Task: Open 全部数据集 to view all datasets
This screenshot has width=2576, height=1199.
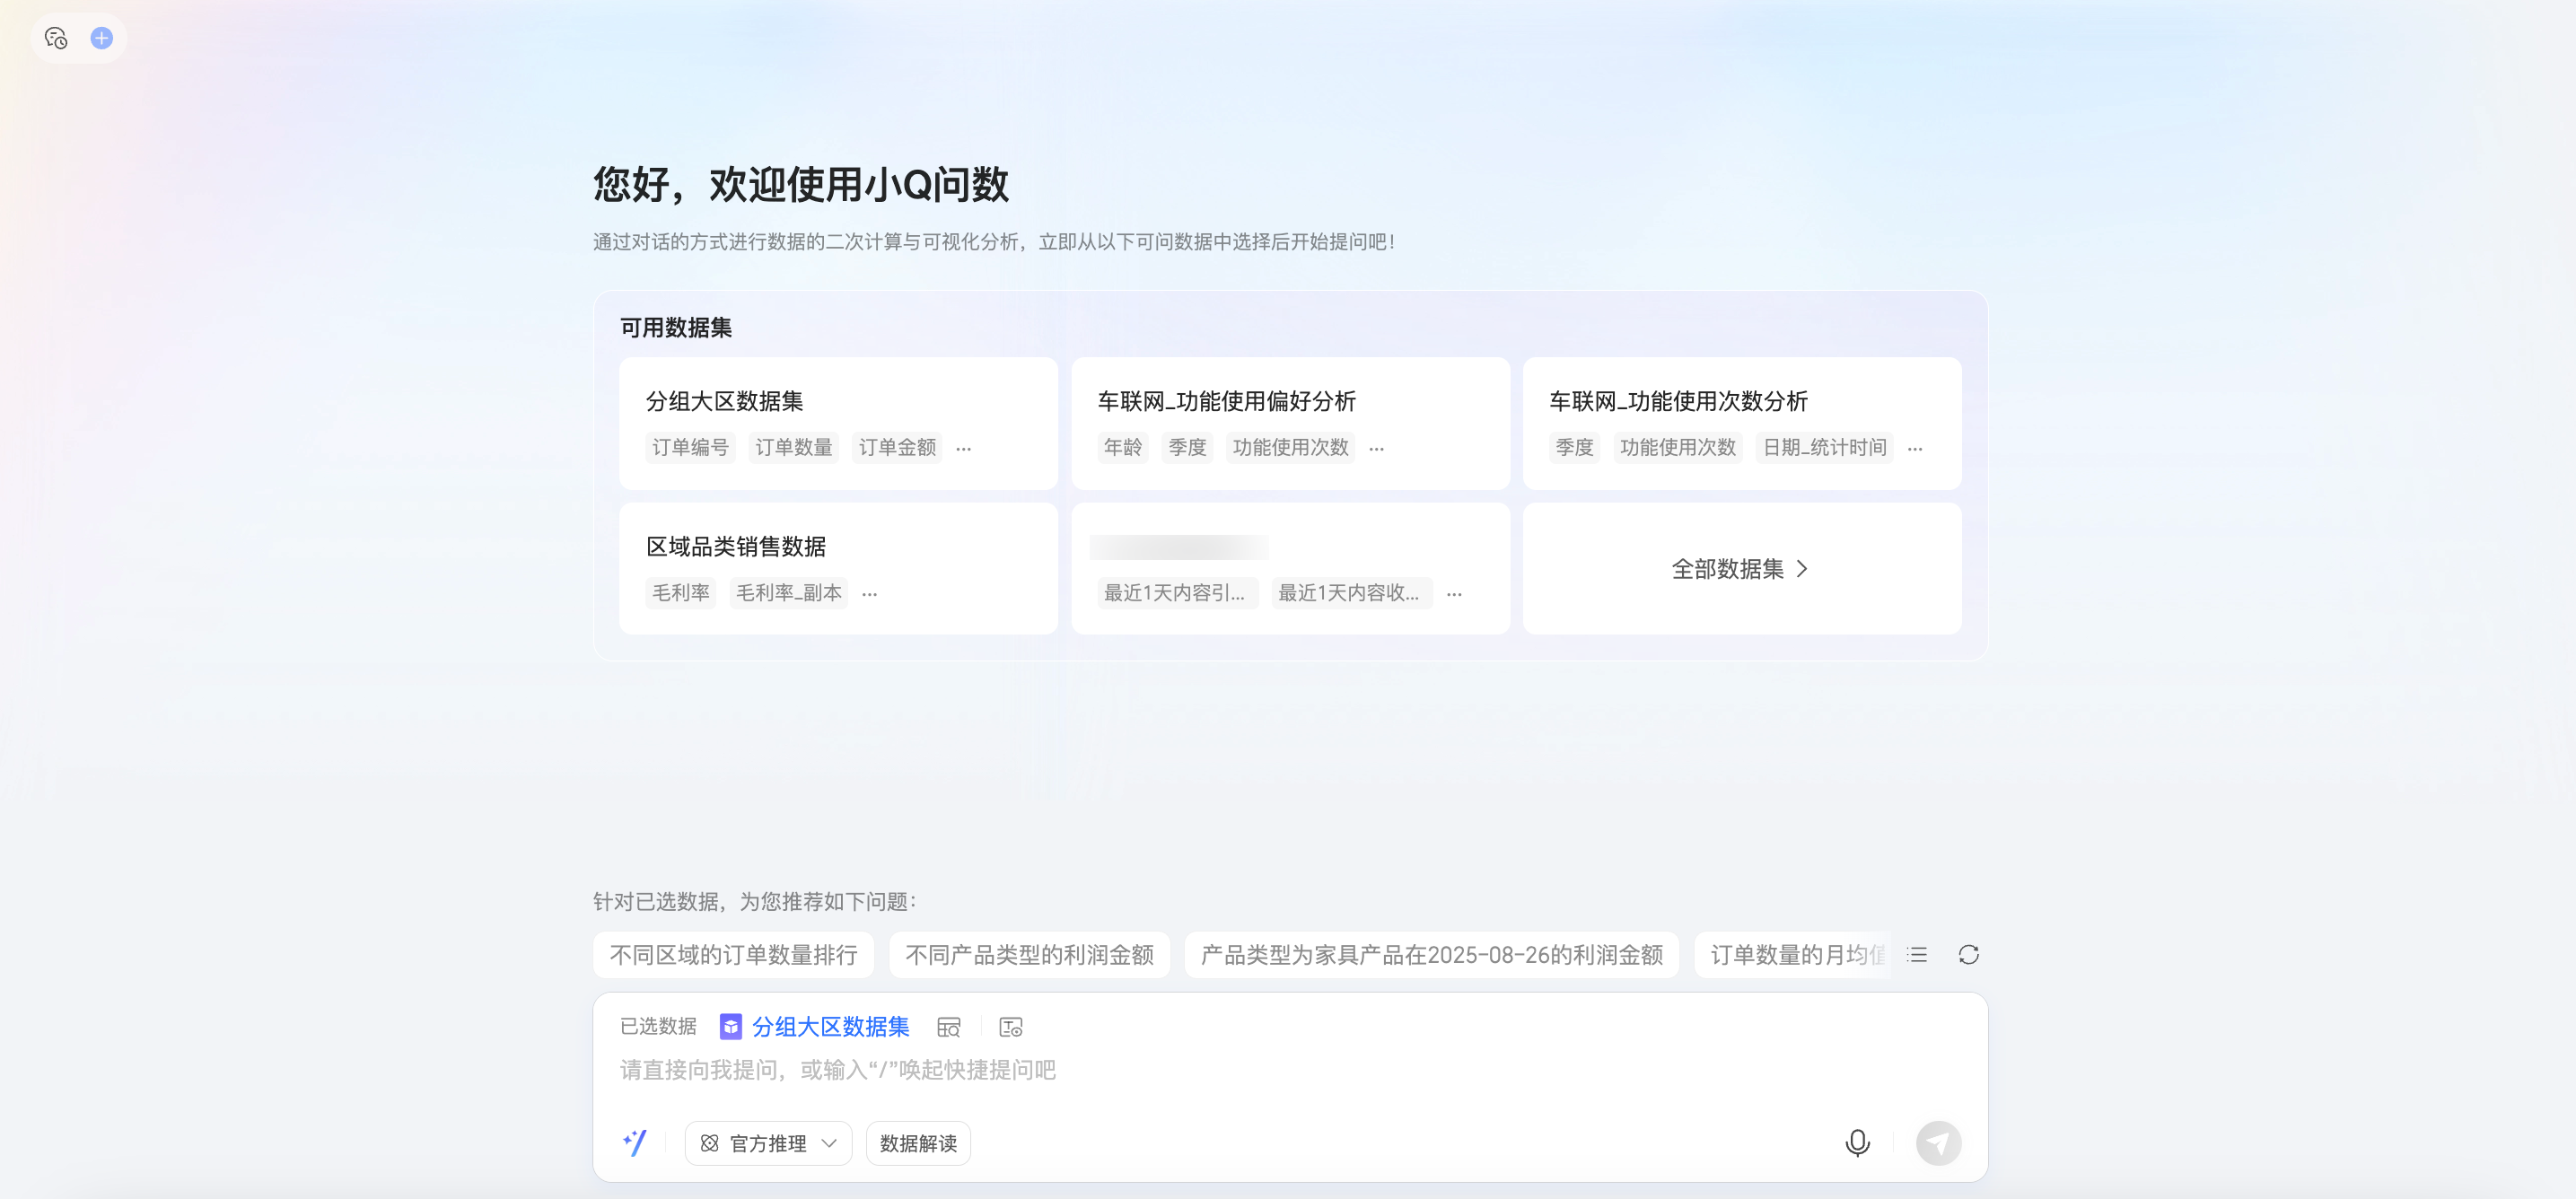Action: 1741,569
